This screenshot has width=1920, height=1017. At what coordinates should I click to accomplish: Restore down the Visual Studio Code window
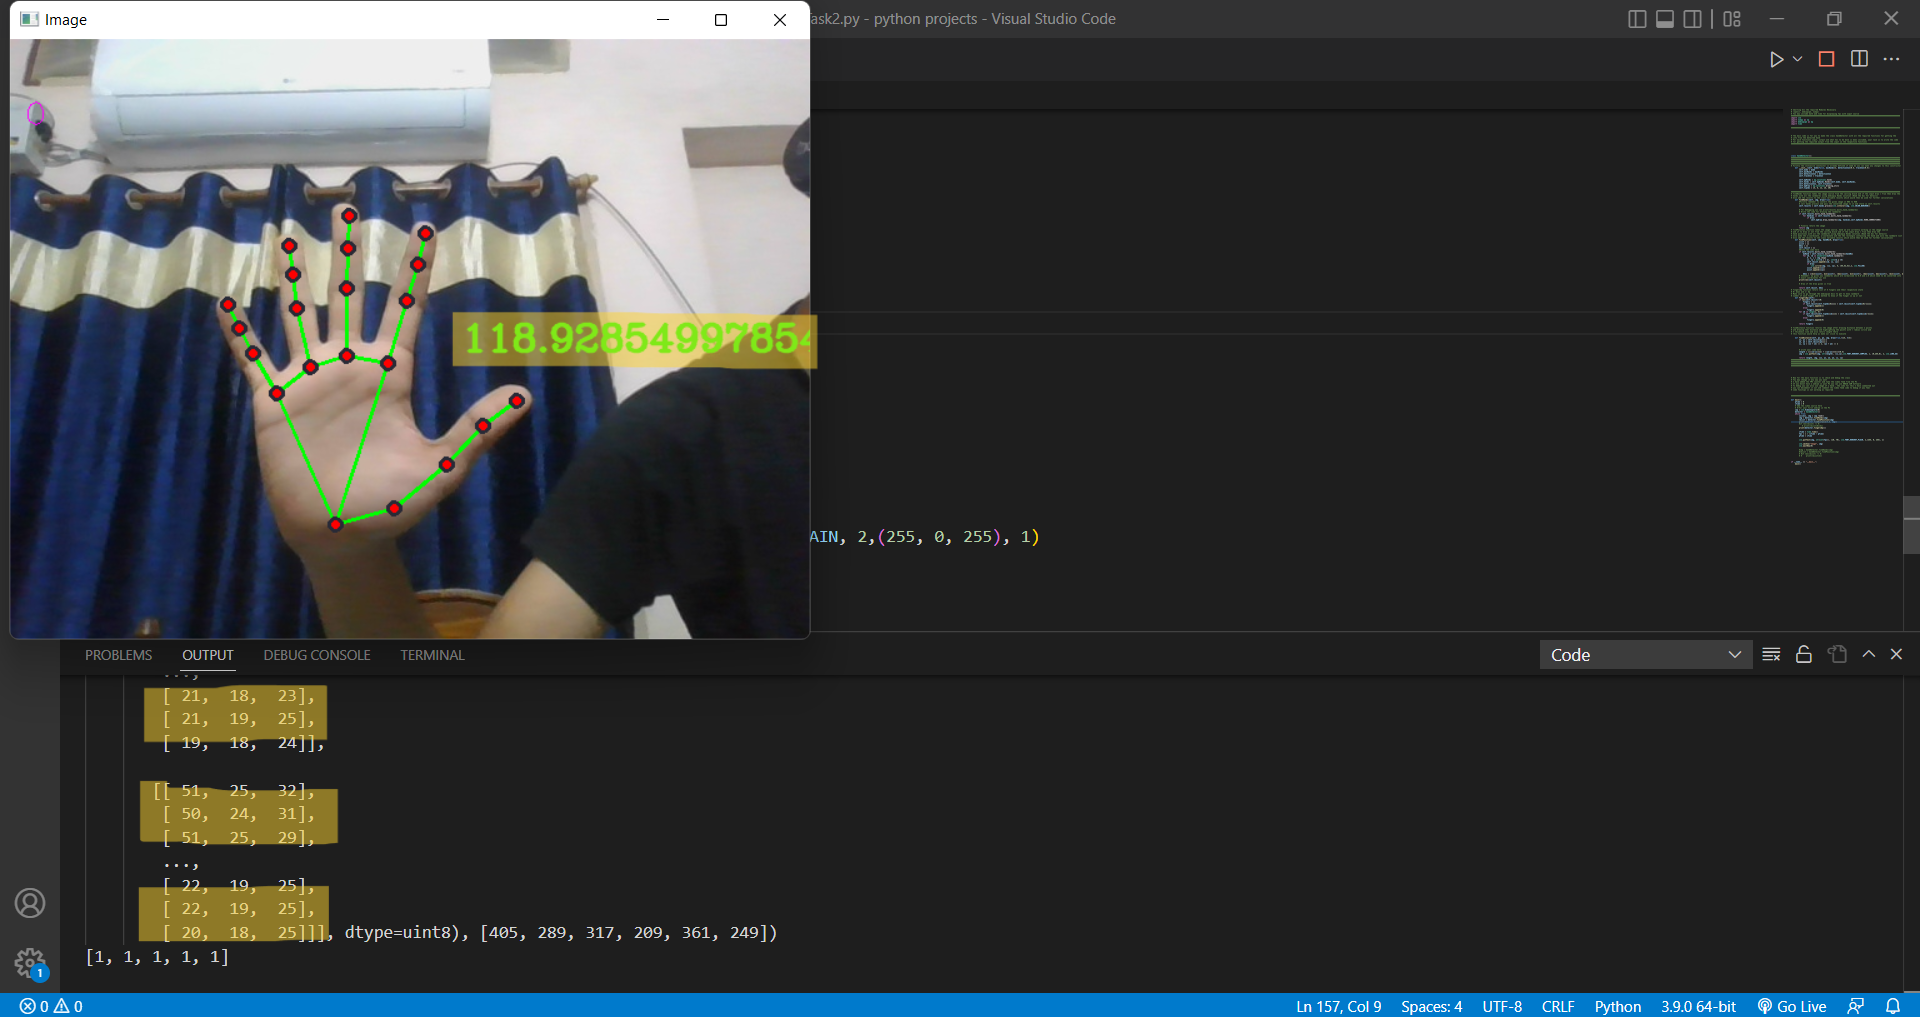click(x=1834, y=19)
